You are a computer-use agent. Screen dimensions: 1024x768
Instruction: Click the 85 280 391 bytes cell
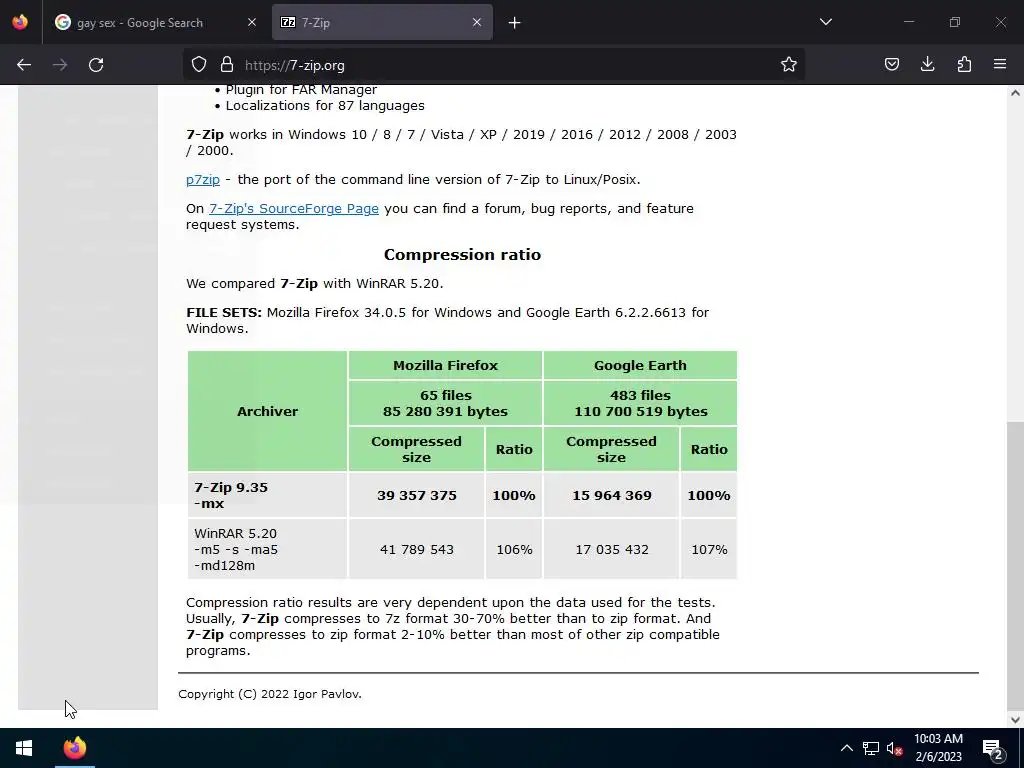(x=445, y=403)
